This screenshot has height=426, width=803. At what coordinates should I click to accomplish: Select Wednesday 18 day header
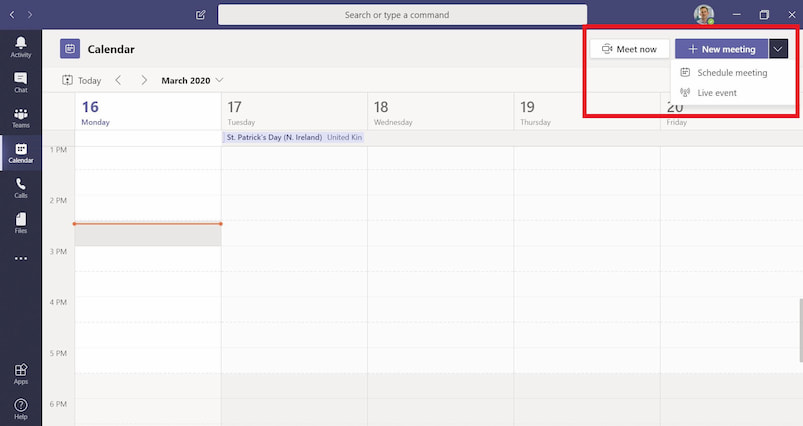coord(441,112)
